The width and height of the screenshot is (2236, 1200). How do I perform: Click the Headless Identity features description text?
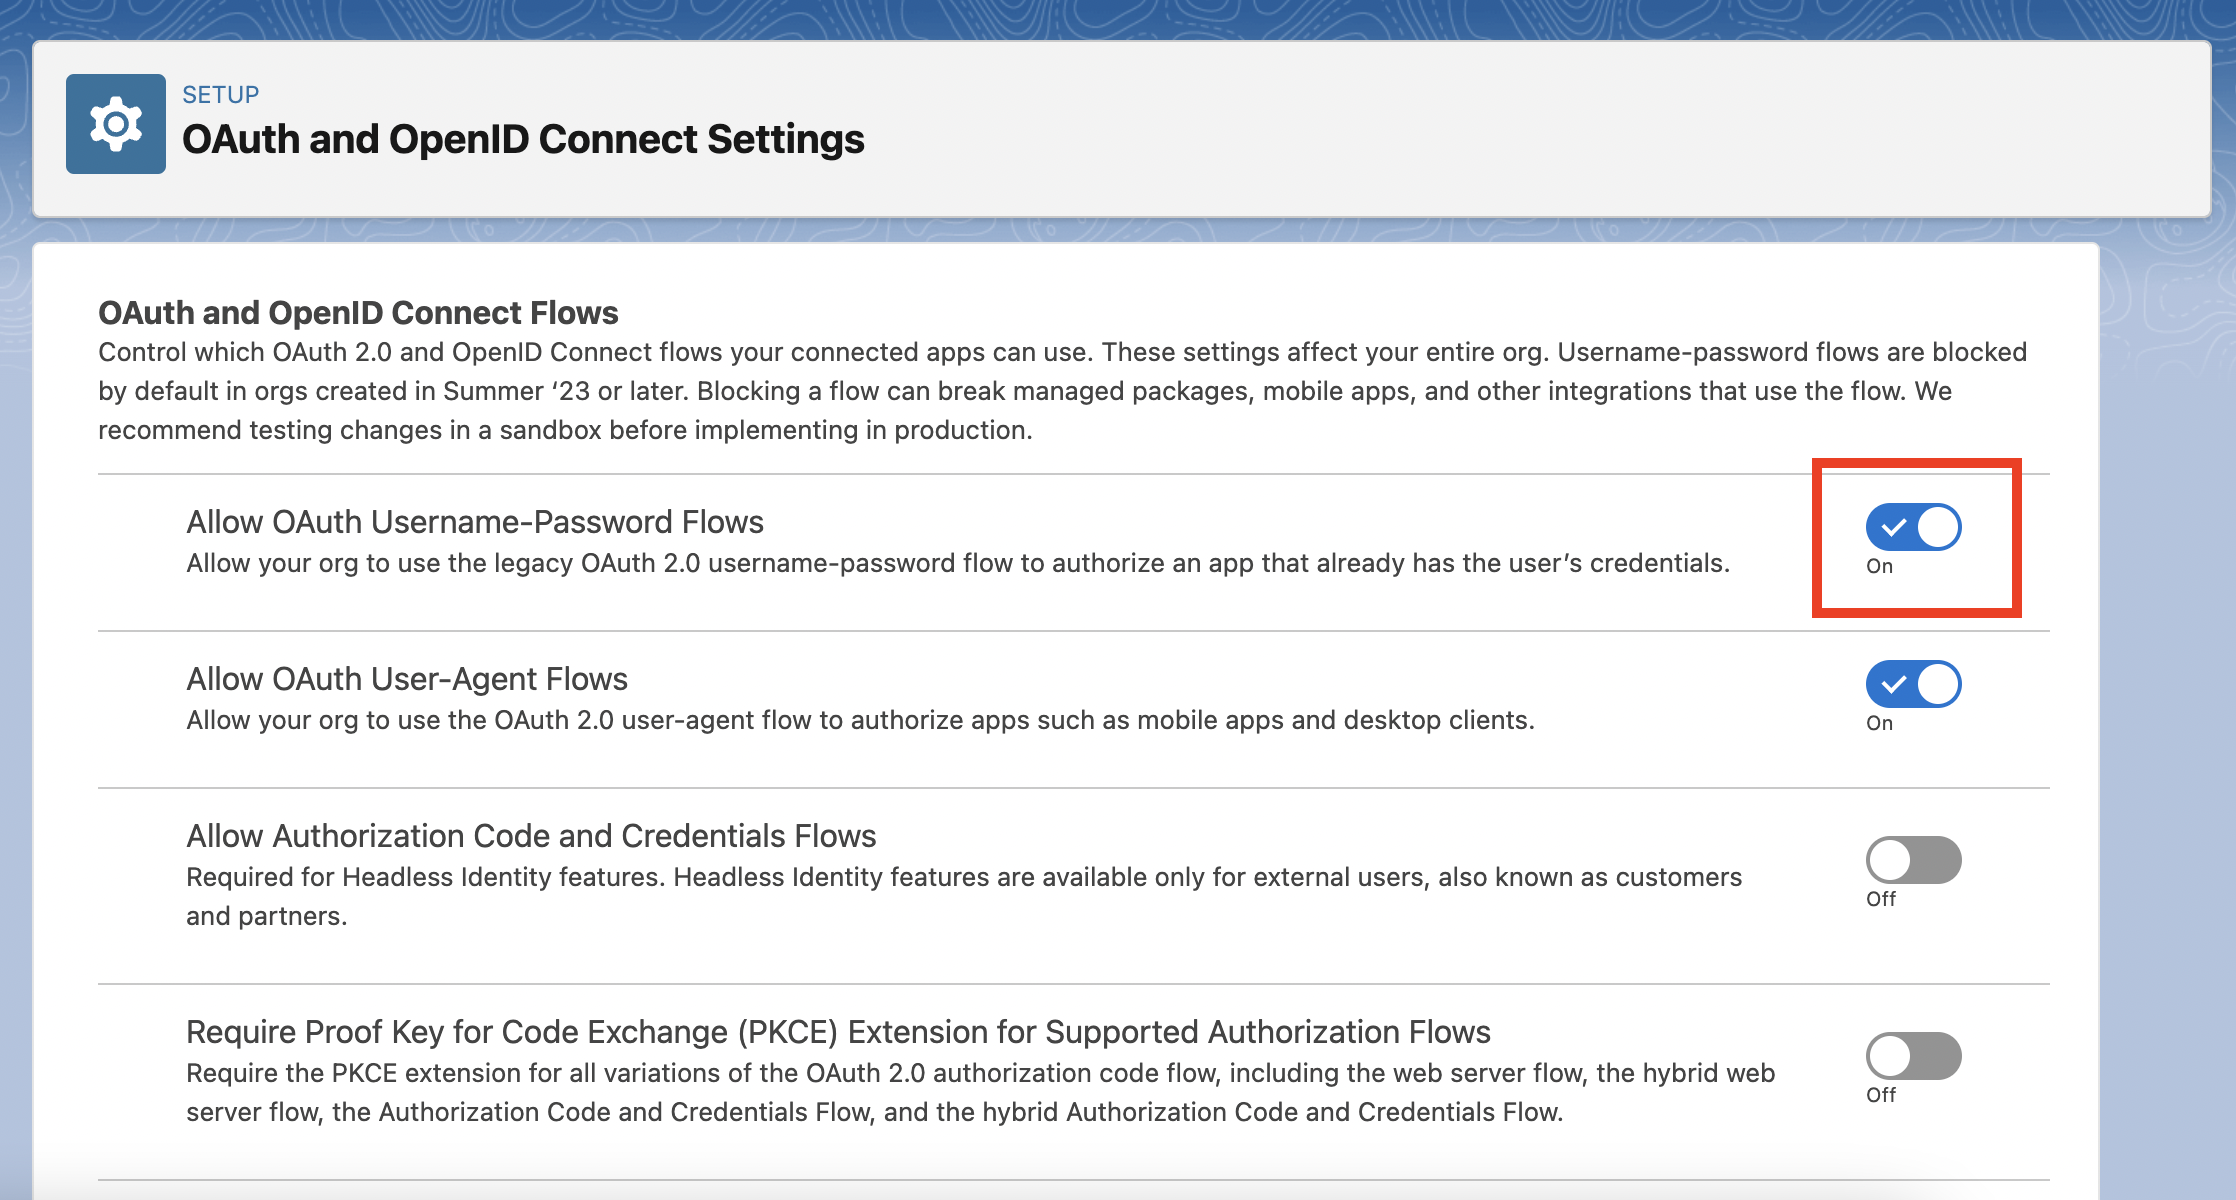[x=963, y=878]
